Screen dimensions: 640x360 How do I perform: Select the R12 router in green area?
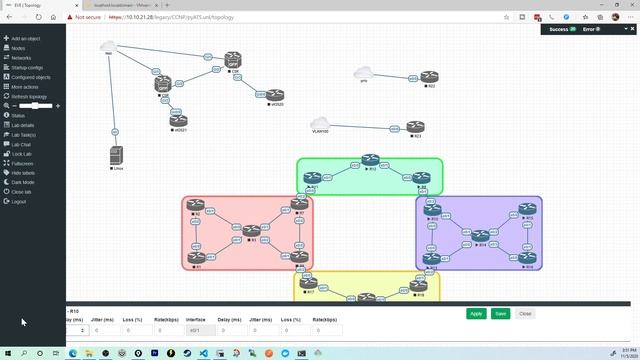370,160
